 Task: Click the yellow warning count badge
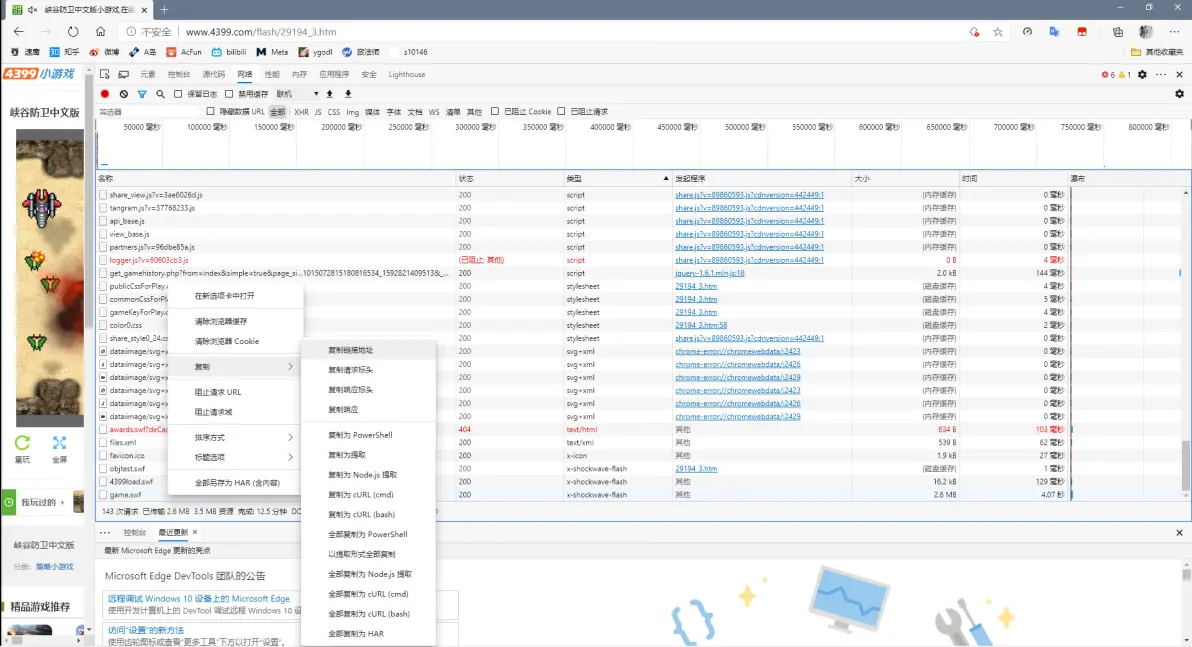[1124, 75]
